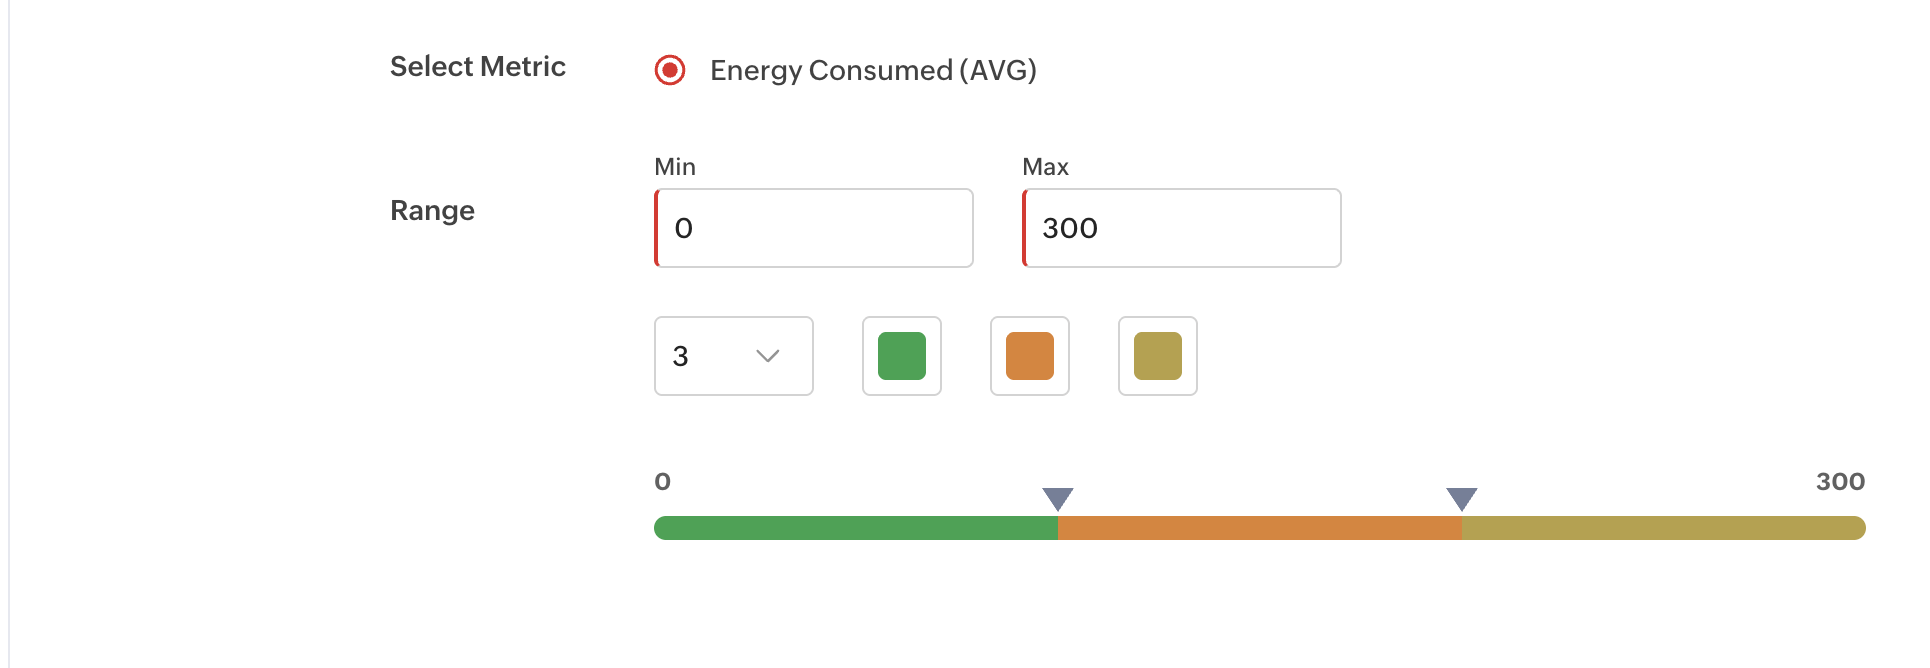1930x668 pixels.
Task: Click the Min label above the input
Action: tap(675, 167)
